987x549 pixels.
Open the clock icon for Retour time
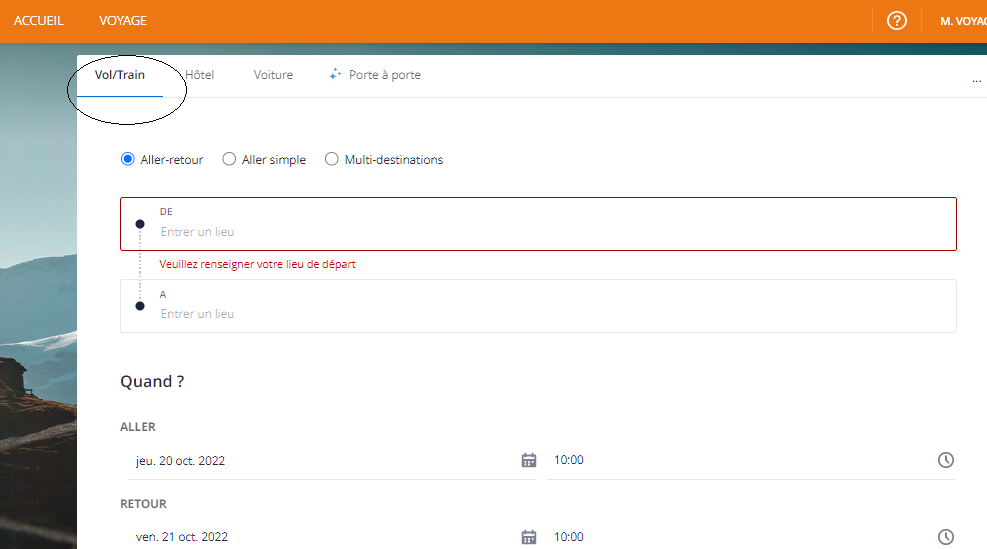click(945, 537)
